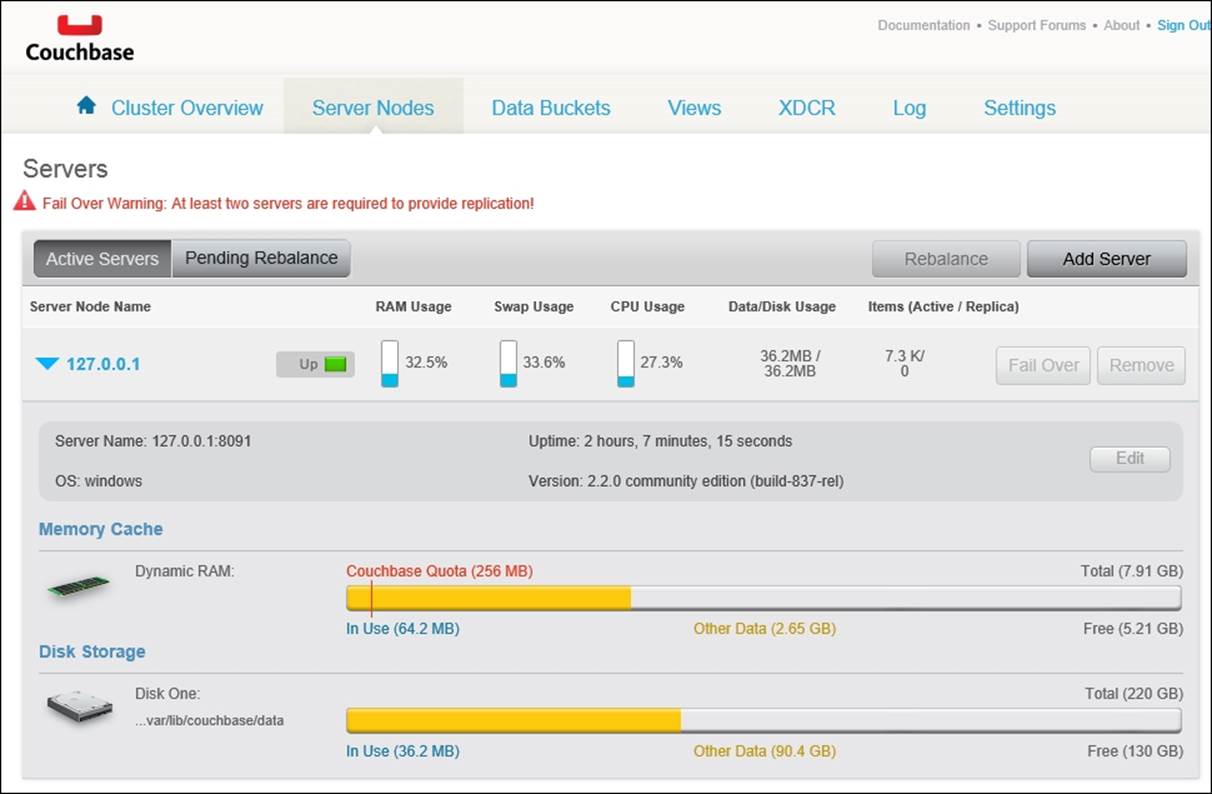Click the CPU Usage gauge icon
1212x794 pixels.
tap(626, 363)
